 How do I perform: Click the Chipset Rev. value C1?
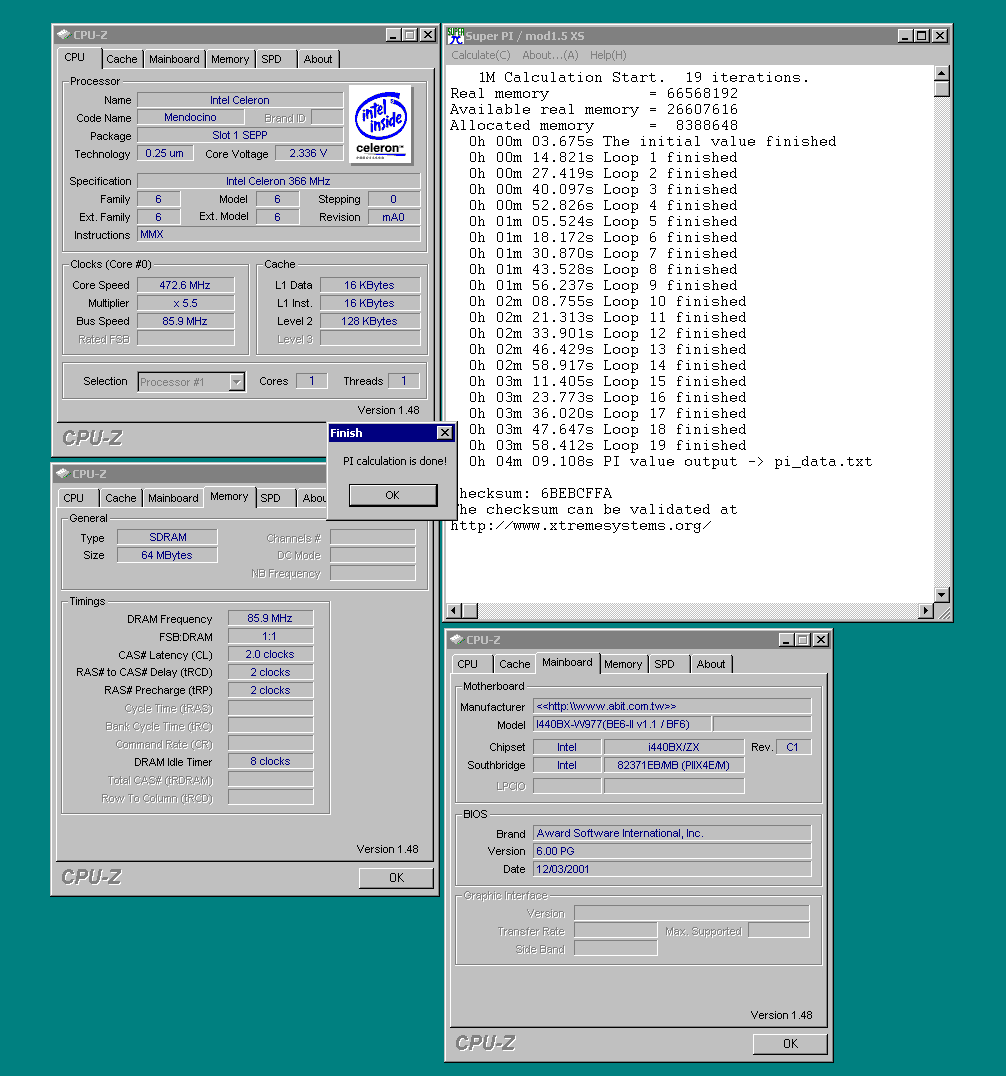pos(793,747)
